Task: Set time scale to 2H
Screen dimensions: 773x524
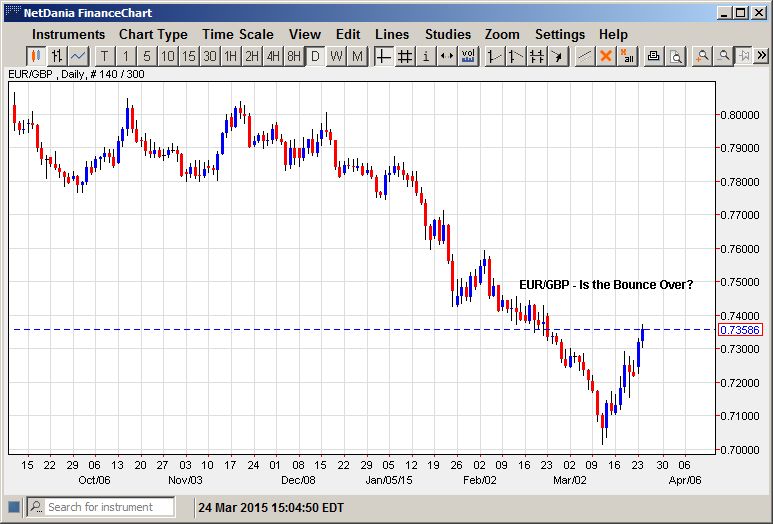Action: pyautogui.click(x=252, y=56)
